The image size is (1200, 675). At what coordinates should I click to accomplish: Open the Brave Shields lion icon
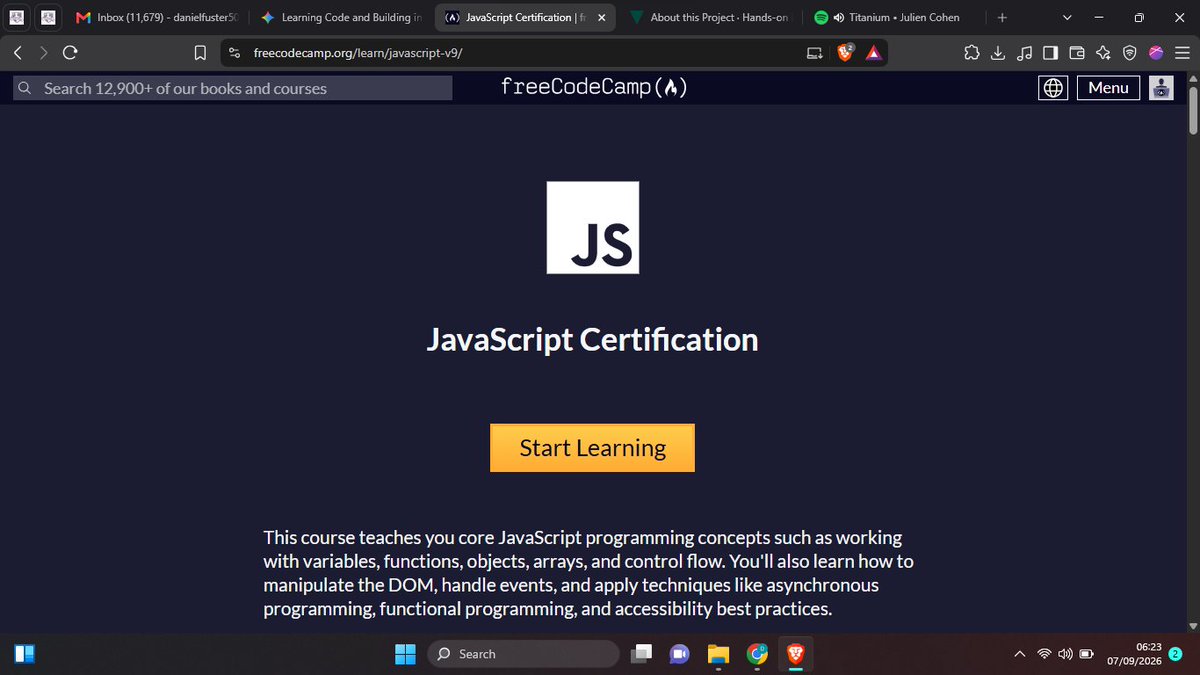click(845, 53)
